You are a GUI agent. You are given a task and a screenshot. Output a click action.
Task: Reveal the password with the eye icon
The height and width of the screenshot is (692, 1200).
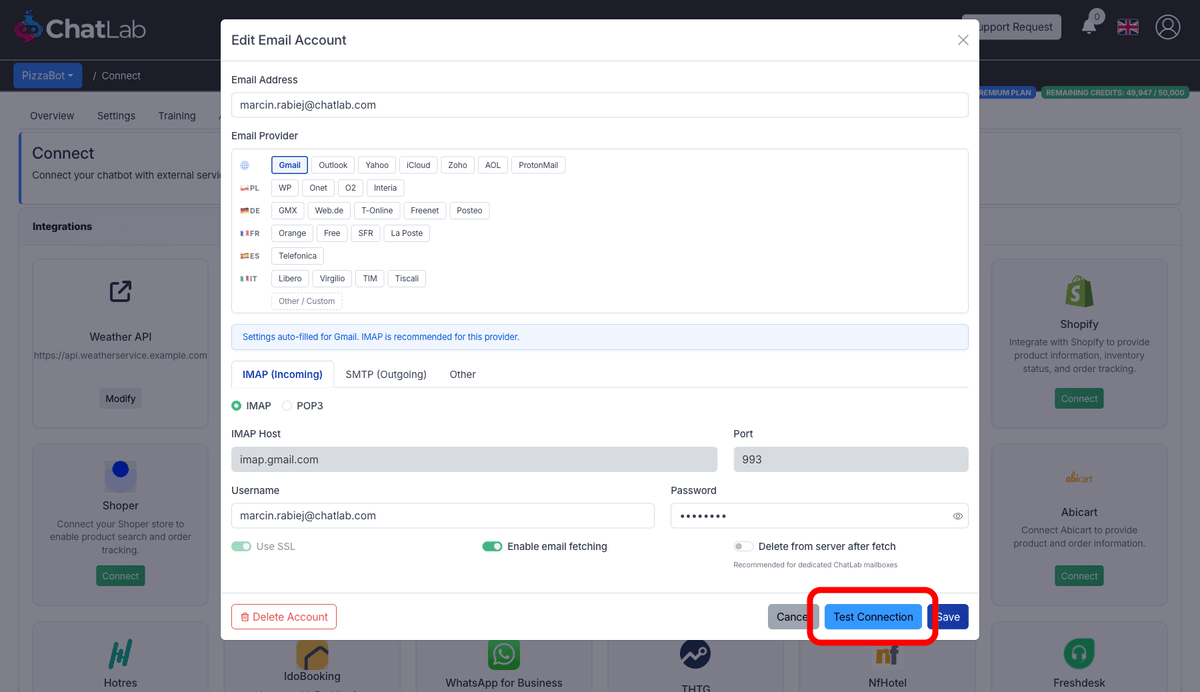click(x=957, y=515)
